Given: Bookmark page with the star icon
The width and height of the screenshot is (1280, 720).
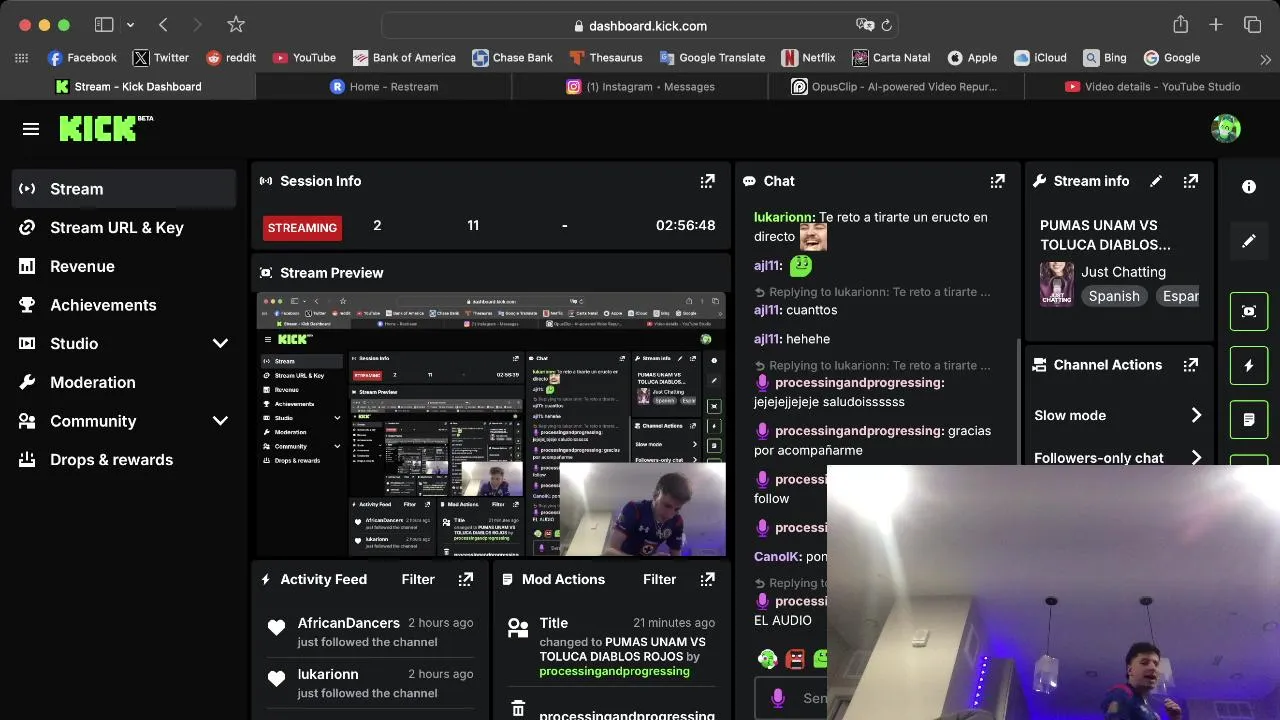Looking at the screenshot, I should click(236, 25).
